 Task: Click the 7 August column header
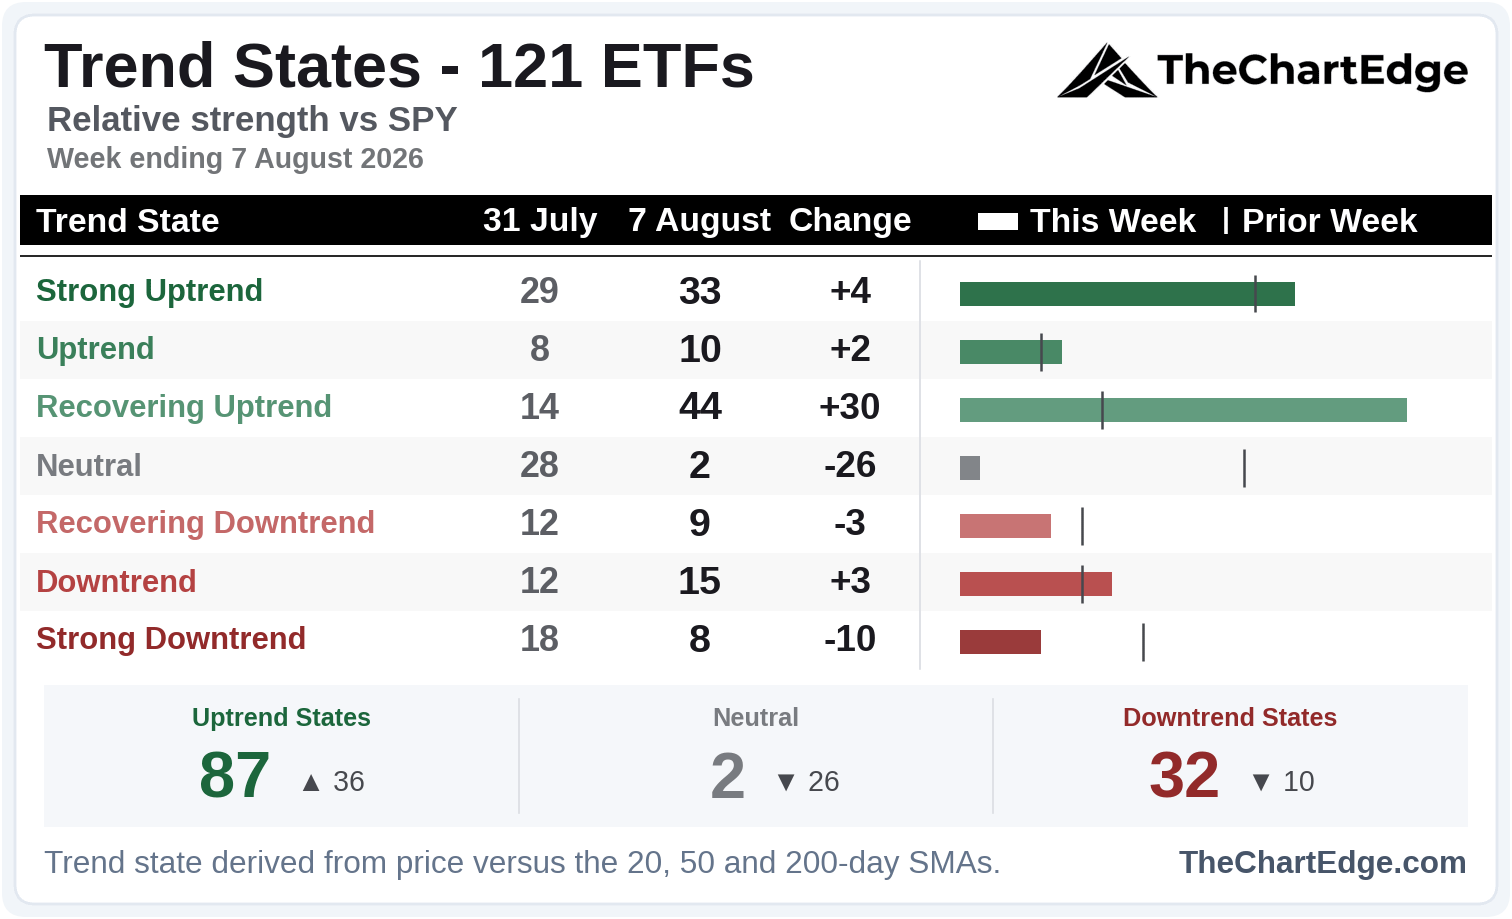[699, 220]
